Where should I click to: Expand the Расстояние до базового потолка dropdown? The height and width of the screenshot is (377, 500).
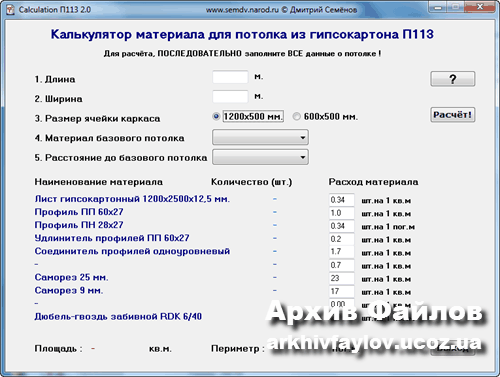(x=260, y=157)
